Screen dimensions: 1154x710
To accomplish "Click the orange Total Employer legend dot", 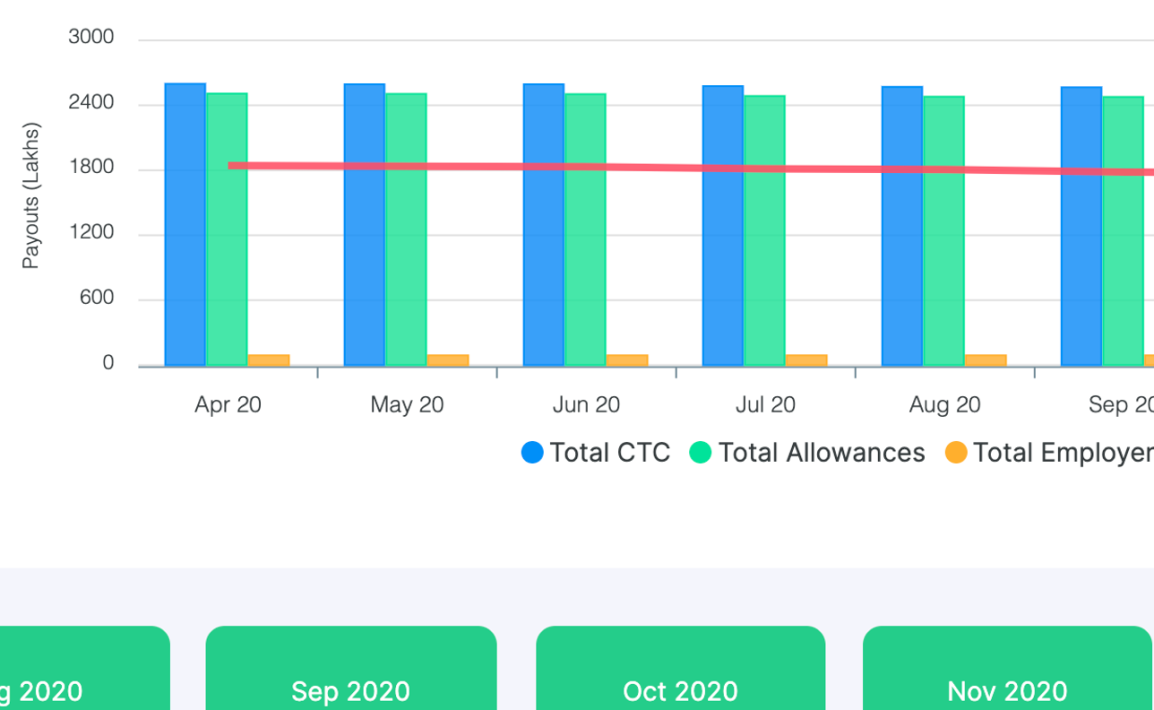I will tap(956, 453).
